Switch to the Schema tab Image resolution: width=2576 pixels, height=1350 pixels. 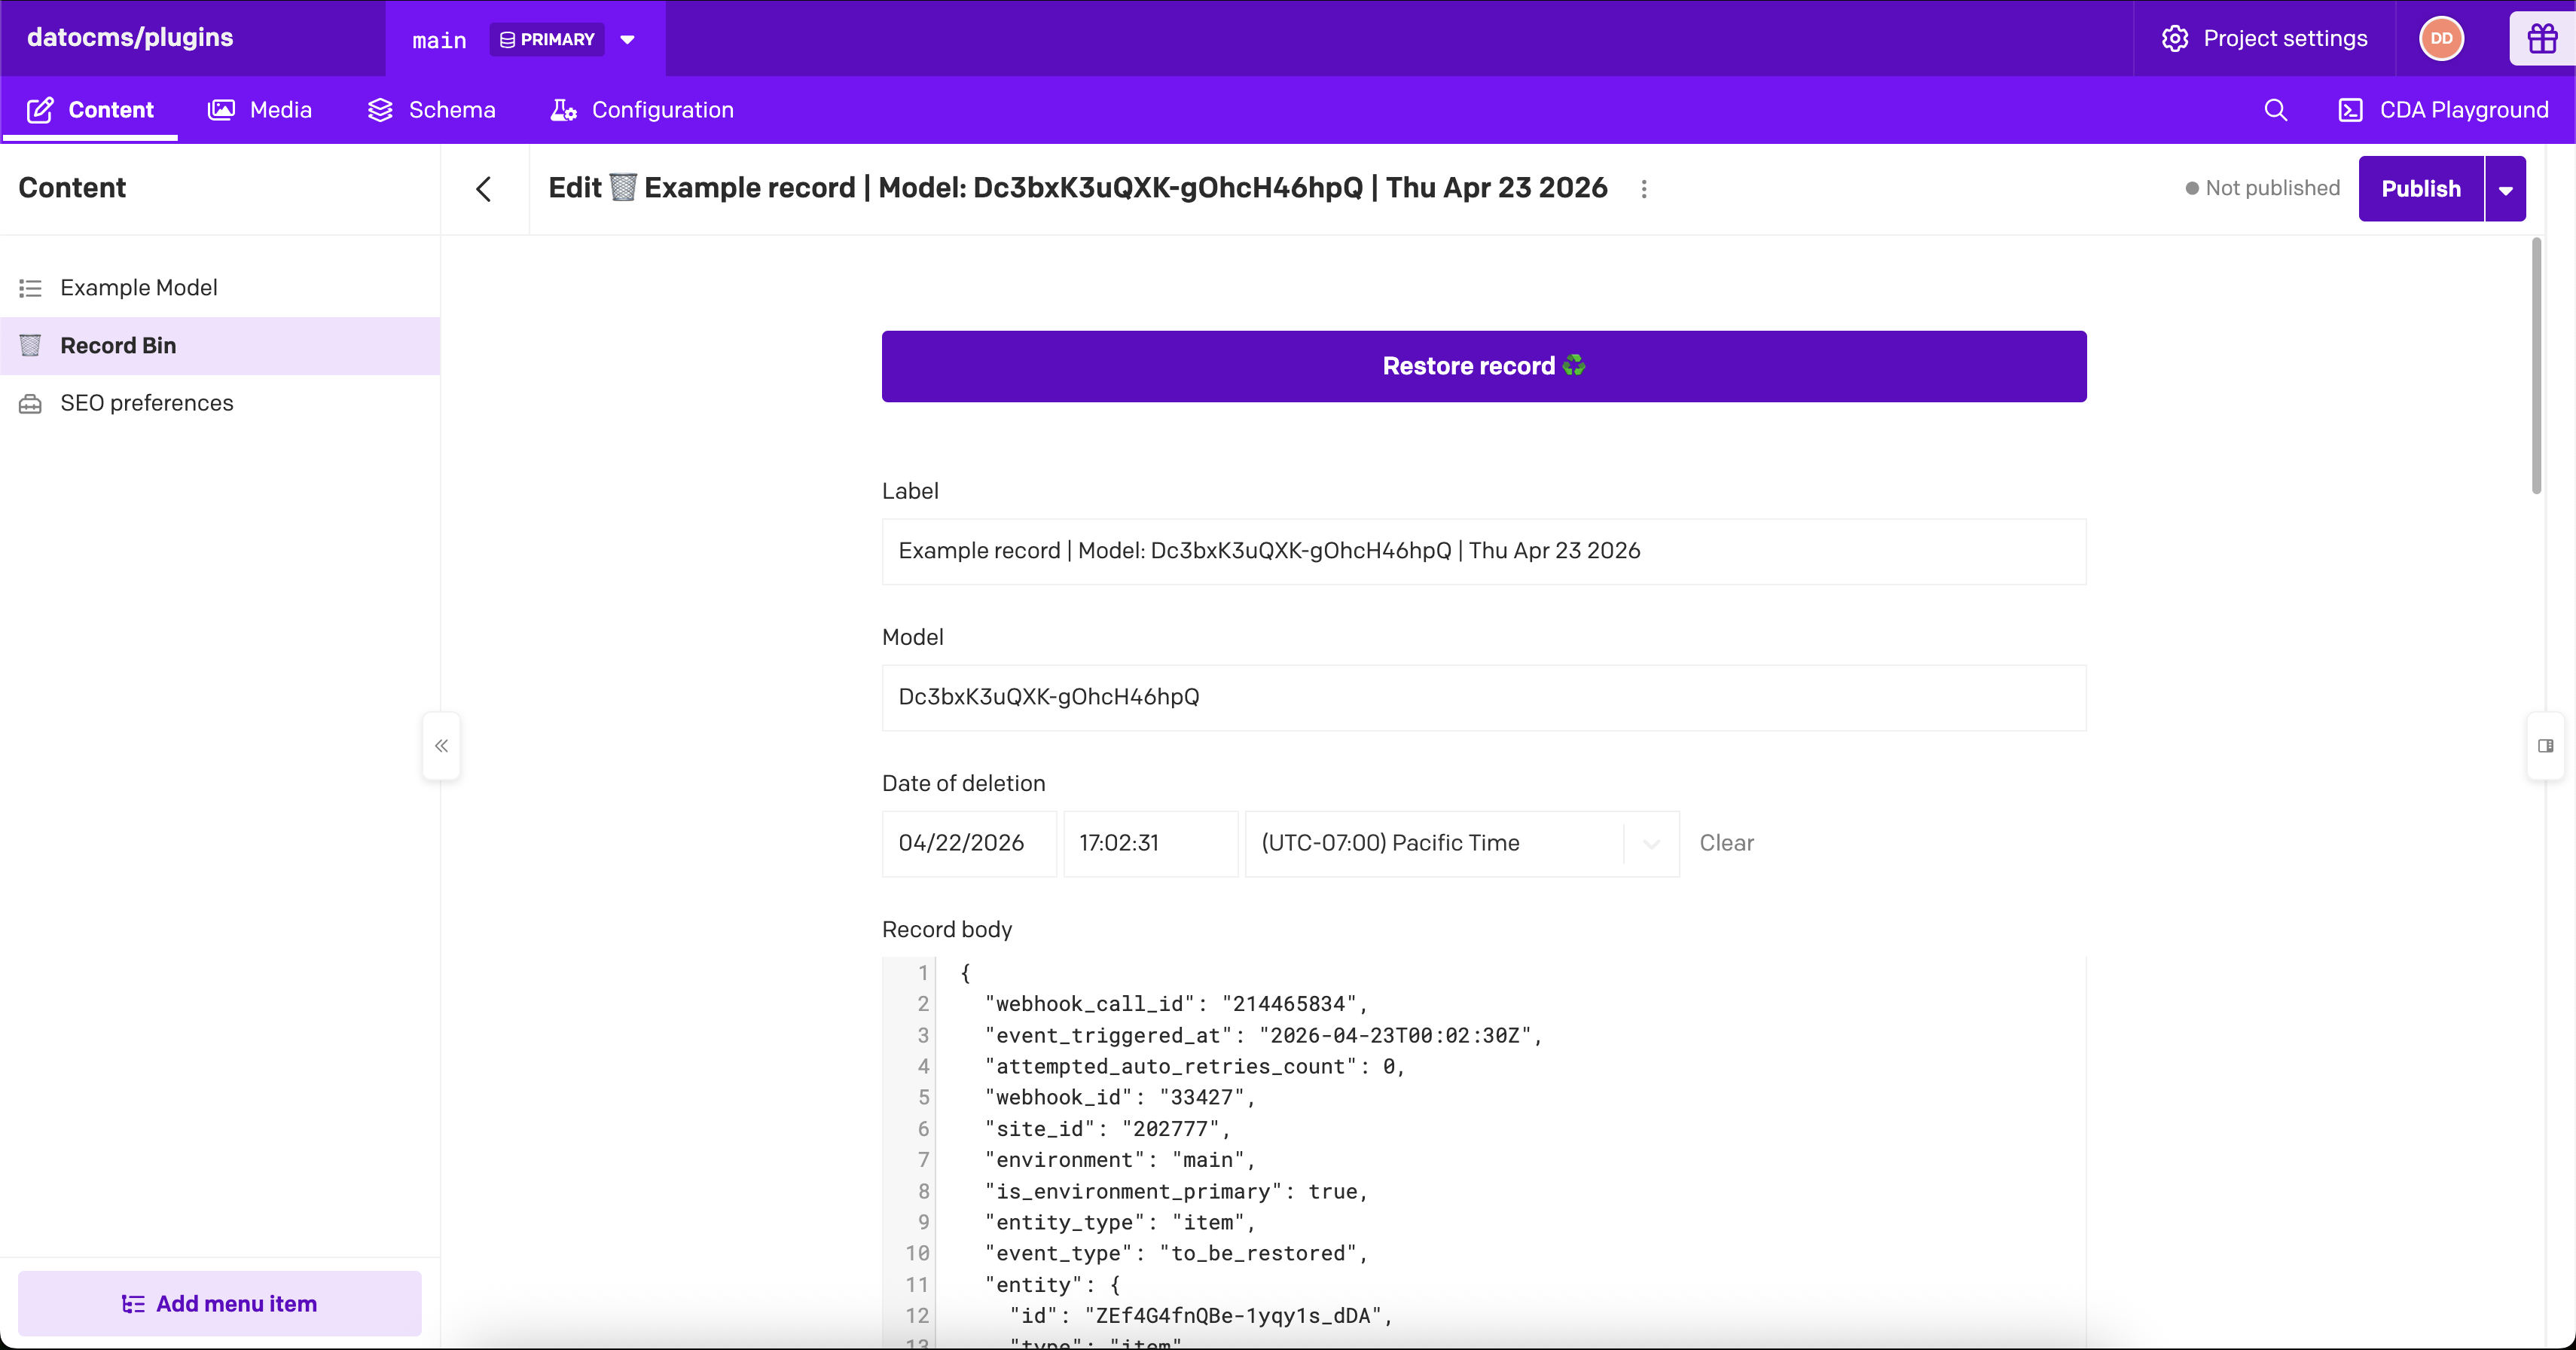pyautogui.click(x=432, y=110)
